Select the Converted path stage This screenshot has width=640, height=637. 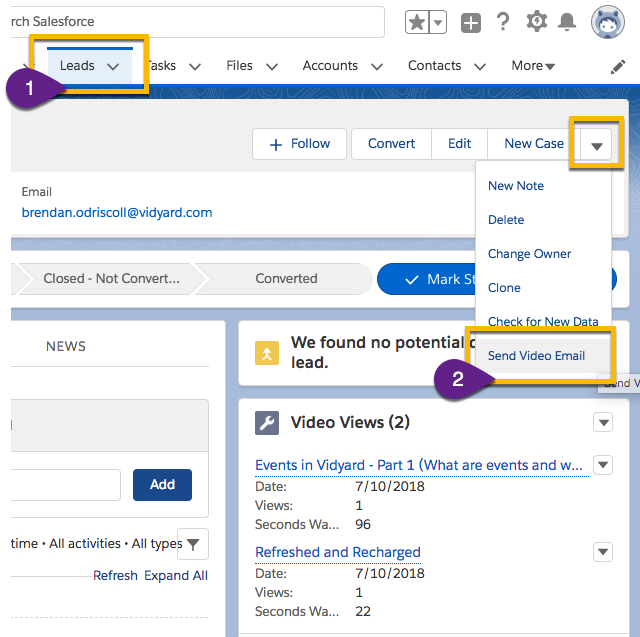[x=286, y=278]
